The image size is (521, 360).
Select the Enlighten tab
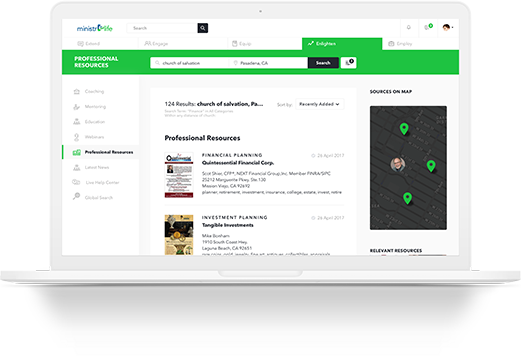[x=342, y=44]
